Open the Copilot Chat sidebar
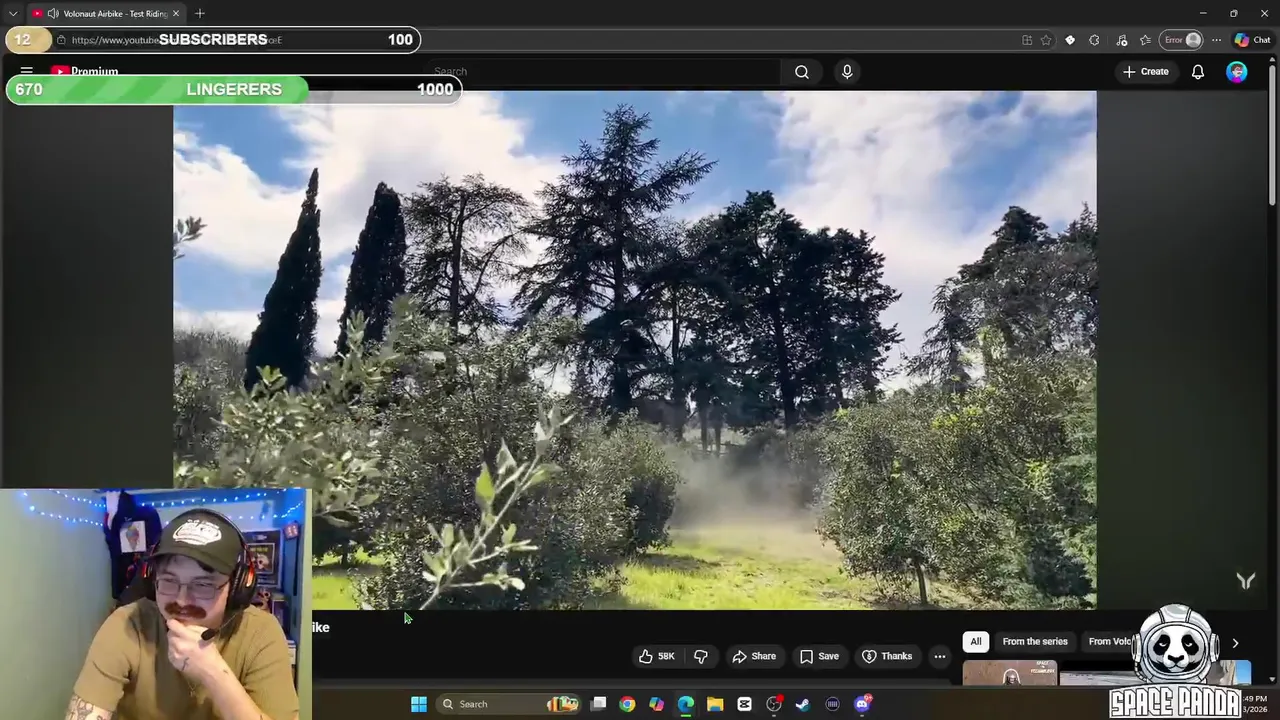This screenshot has width=1280, height=720. tap(1252, 40)
